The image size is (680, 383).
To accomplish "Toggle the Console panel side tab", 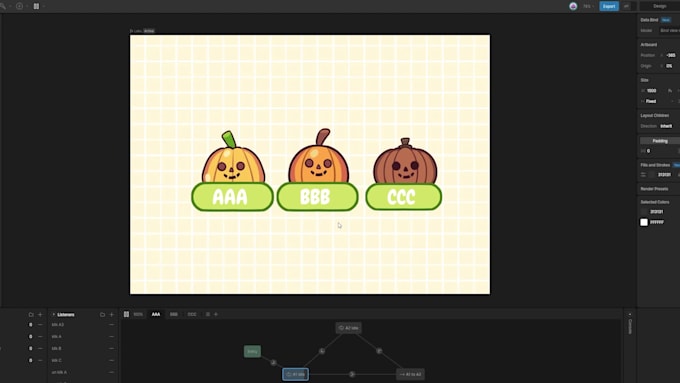I will (630, 324).
